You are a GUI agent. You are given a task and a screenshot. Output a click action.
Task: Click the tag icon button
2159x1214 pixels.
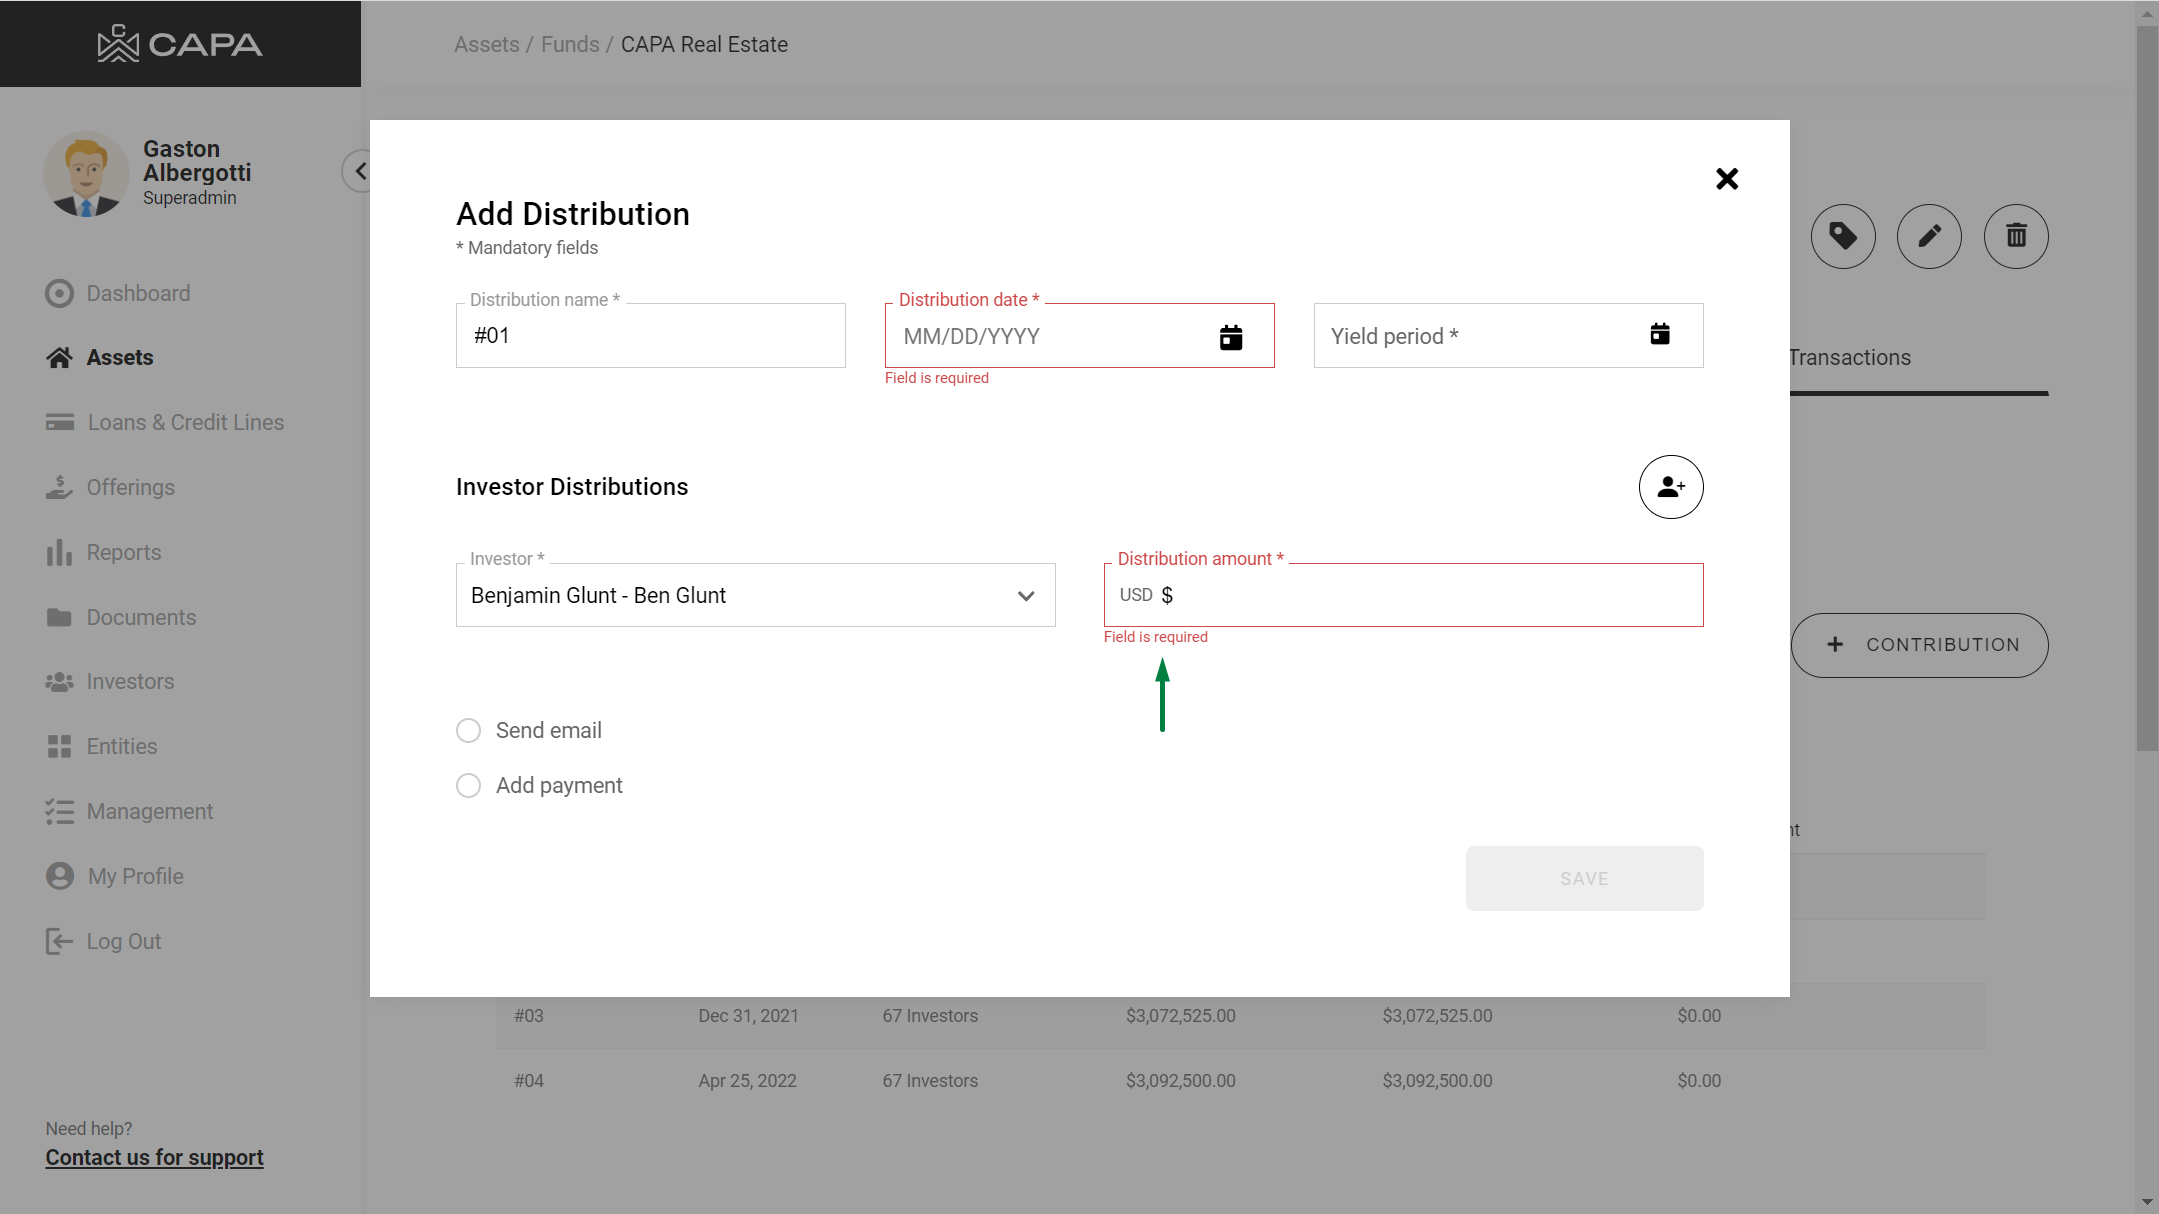tap(1842, 236)
